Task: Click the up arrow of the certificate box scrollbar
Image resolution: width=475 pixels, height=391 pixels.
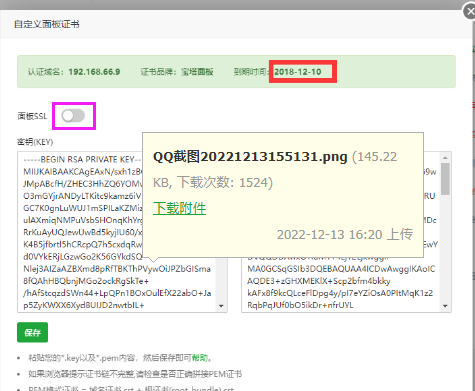Action: coord(445,158)
